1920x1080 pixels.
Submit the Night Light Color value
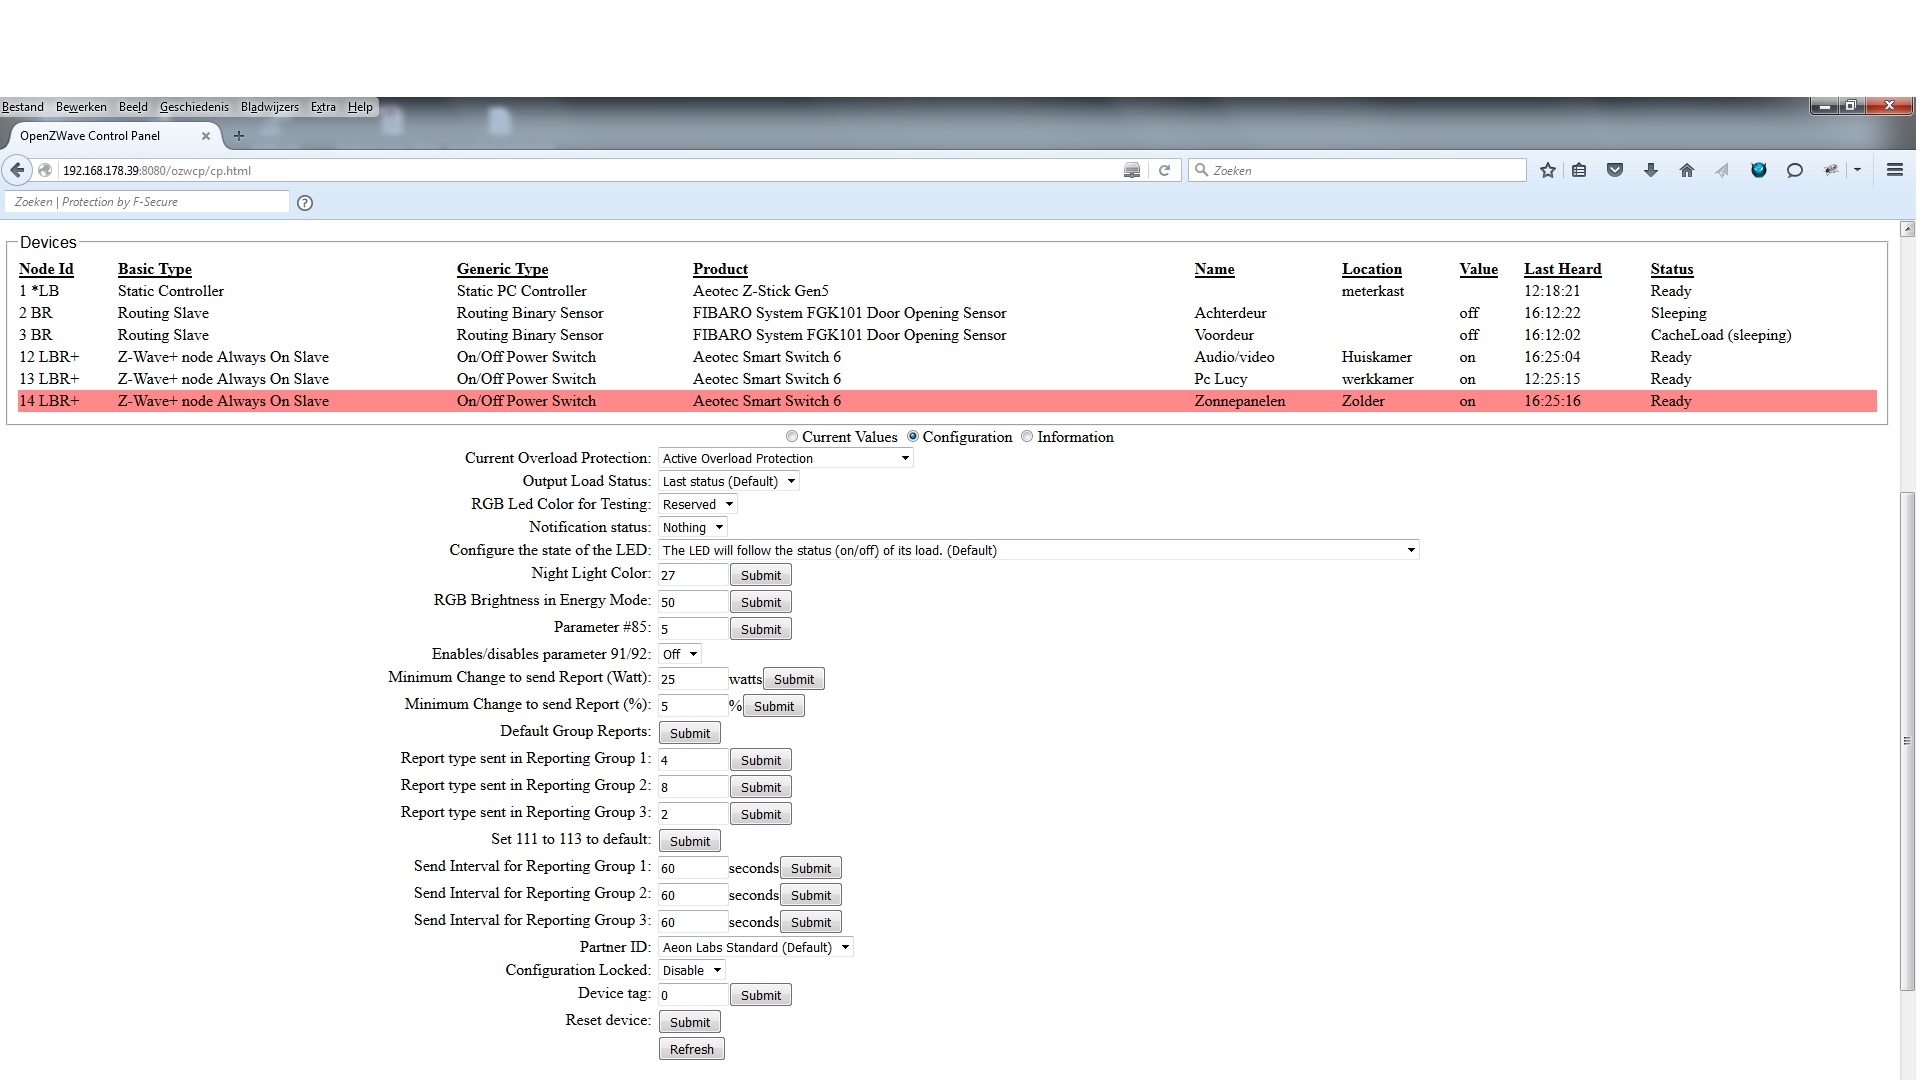coord(760,576)
